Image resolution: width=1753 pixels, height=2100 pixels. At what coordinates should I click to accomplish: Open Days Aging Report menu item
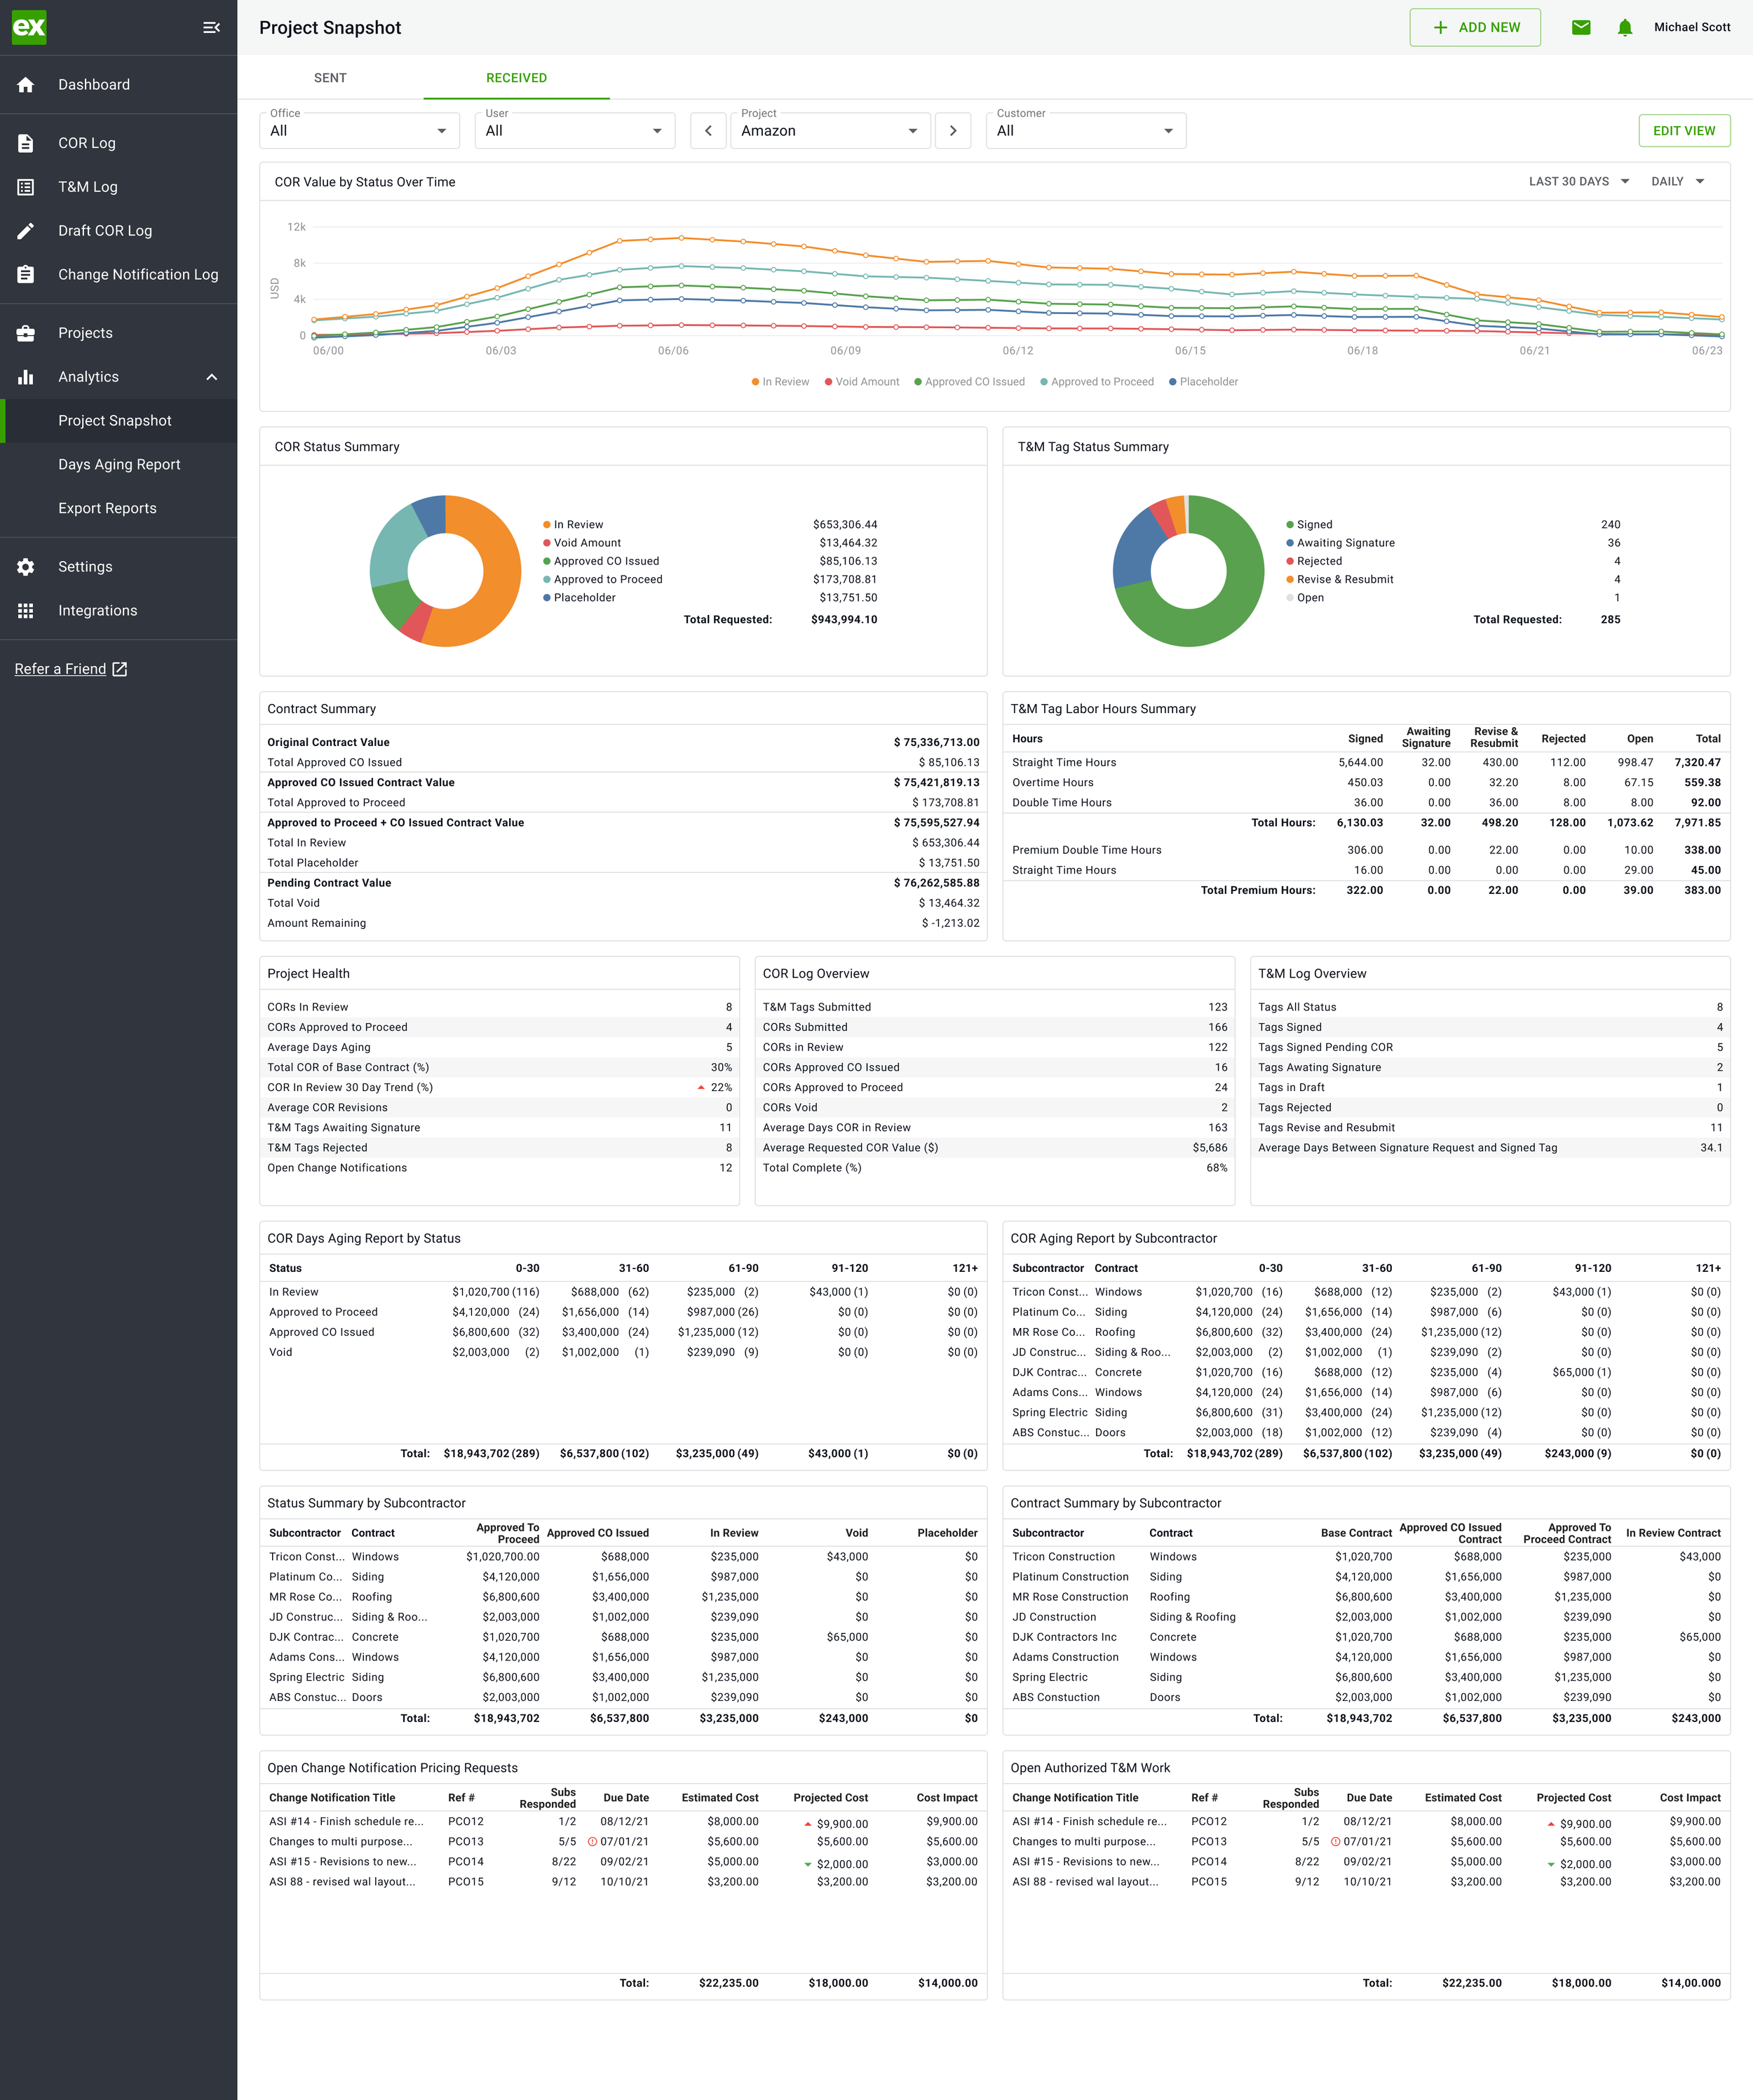(x=119, y=465)
